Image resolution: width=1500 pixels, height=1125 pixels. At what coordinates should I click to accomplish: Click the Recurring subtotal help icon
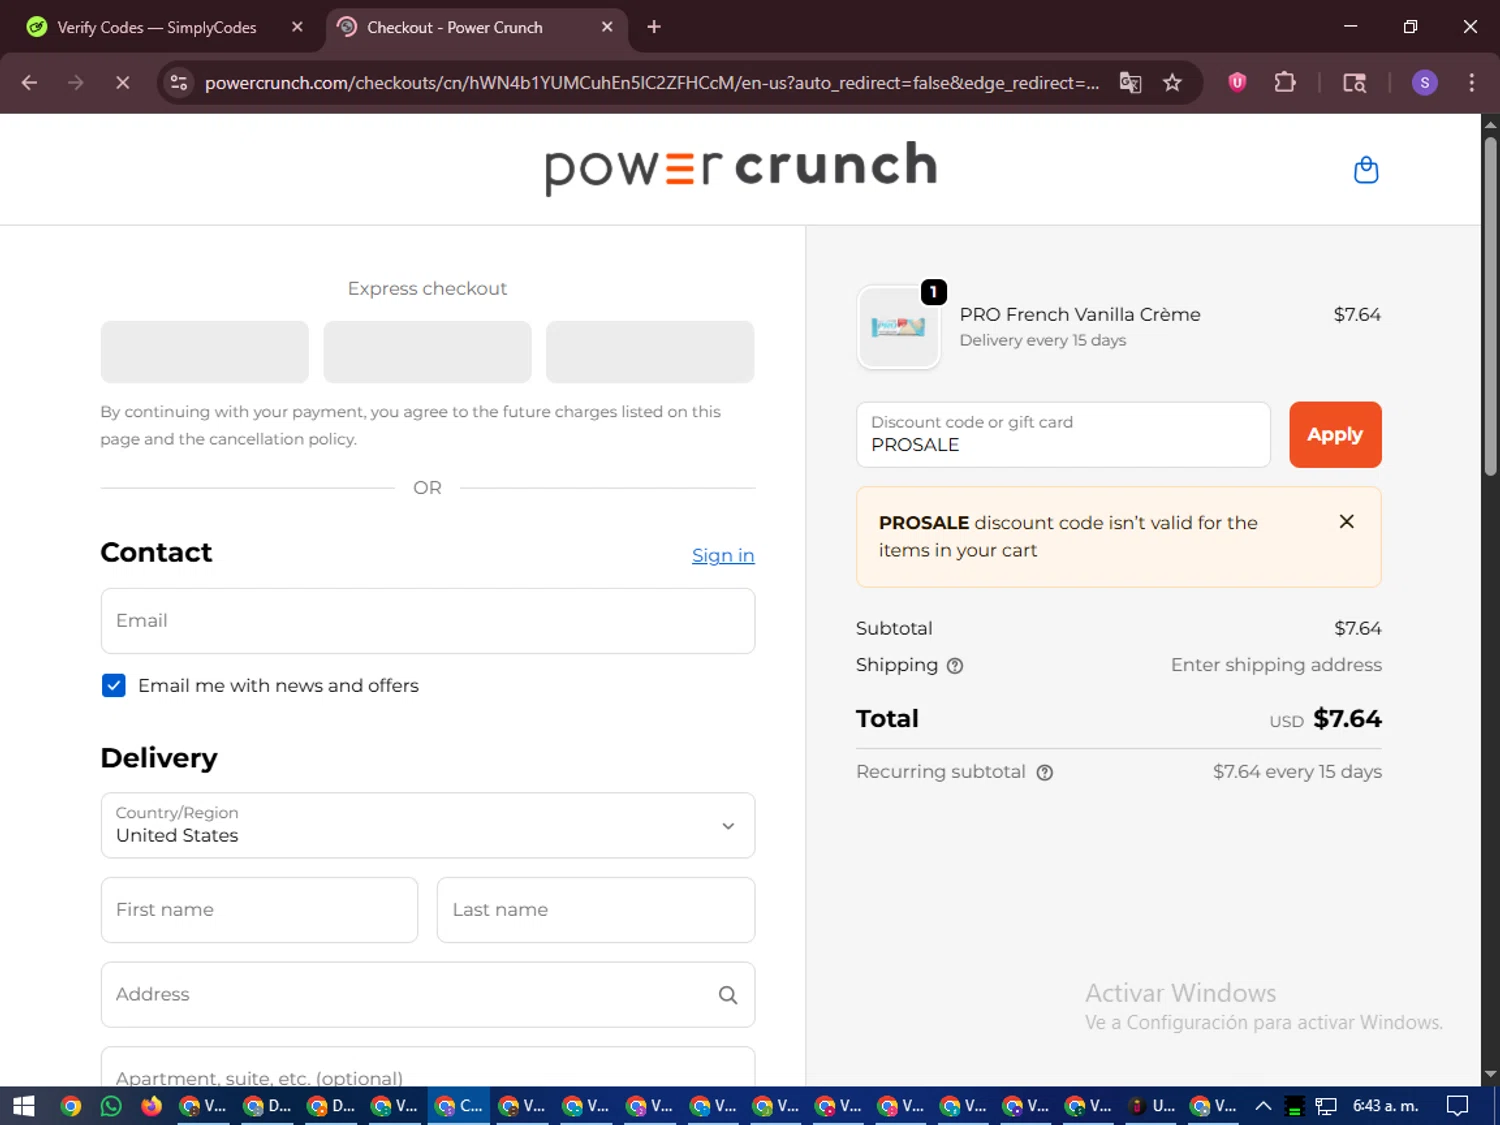point(1045,772)
